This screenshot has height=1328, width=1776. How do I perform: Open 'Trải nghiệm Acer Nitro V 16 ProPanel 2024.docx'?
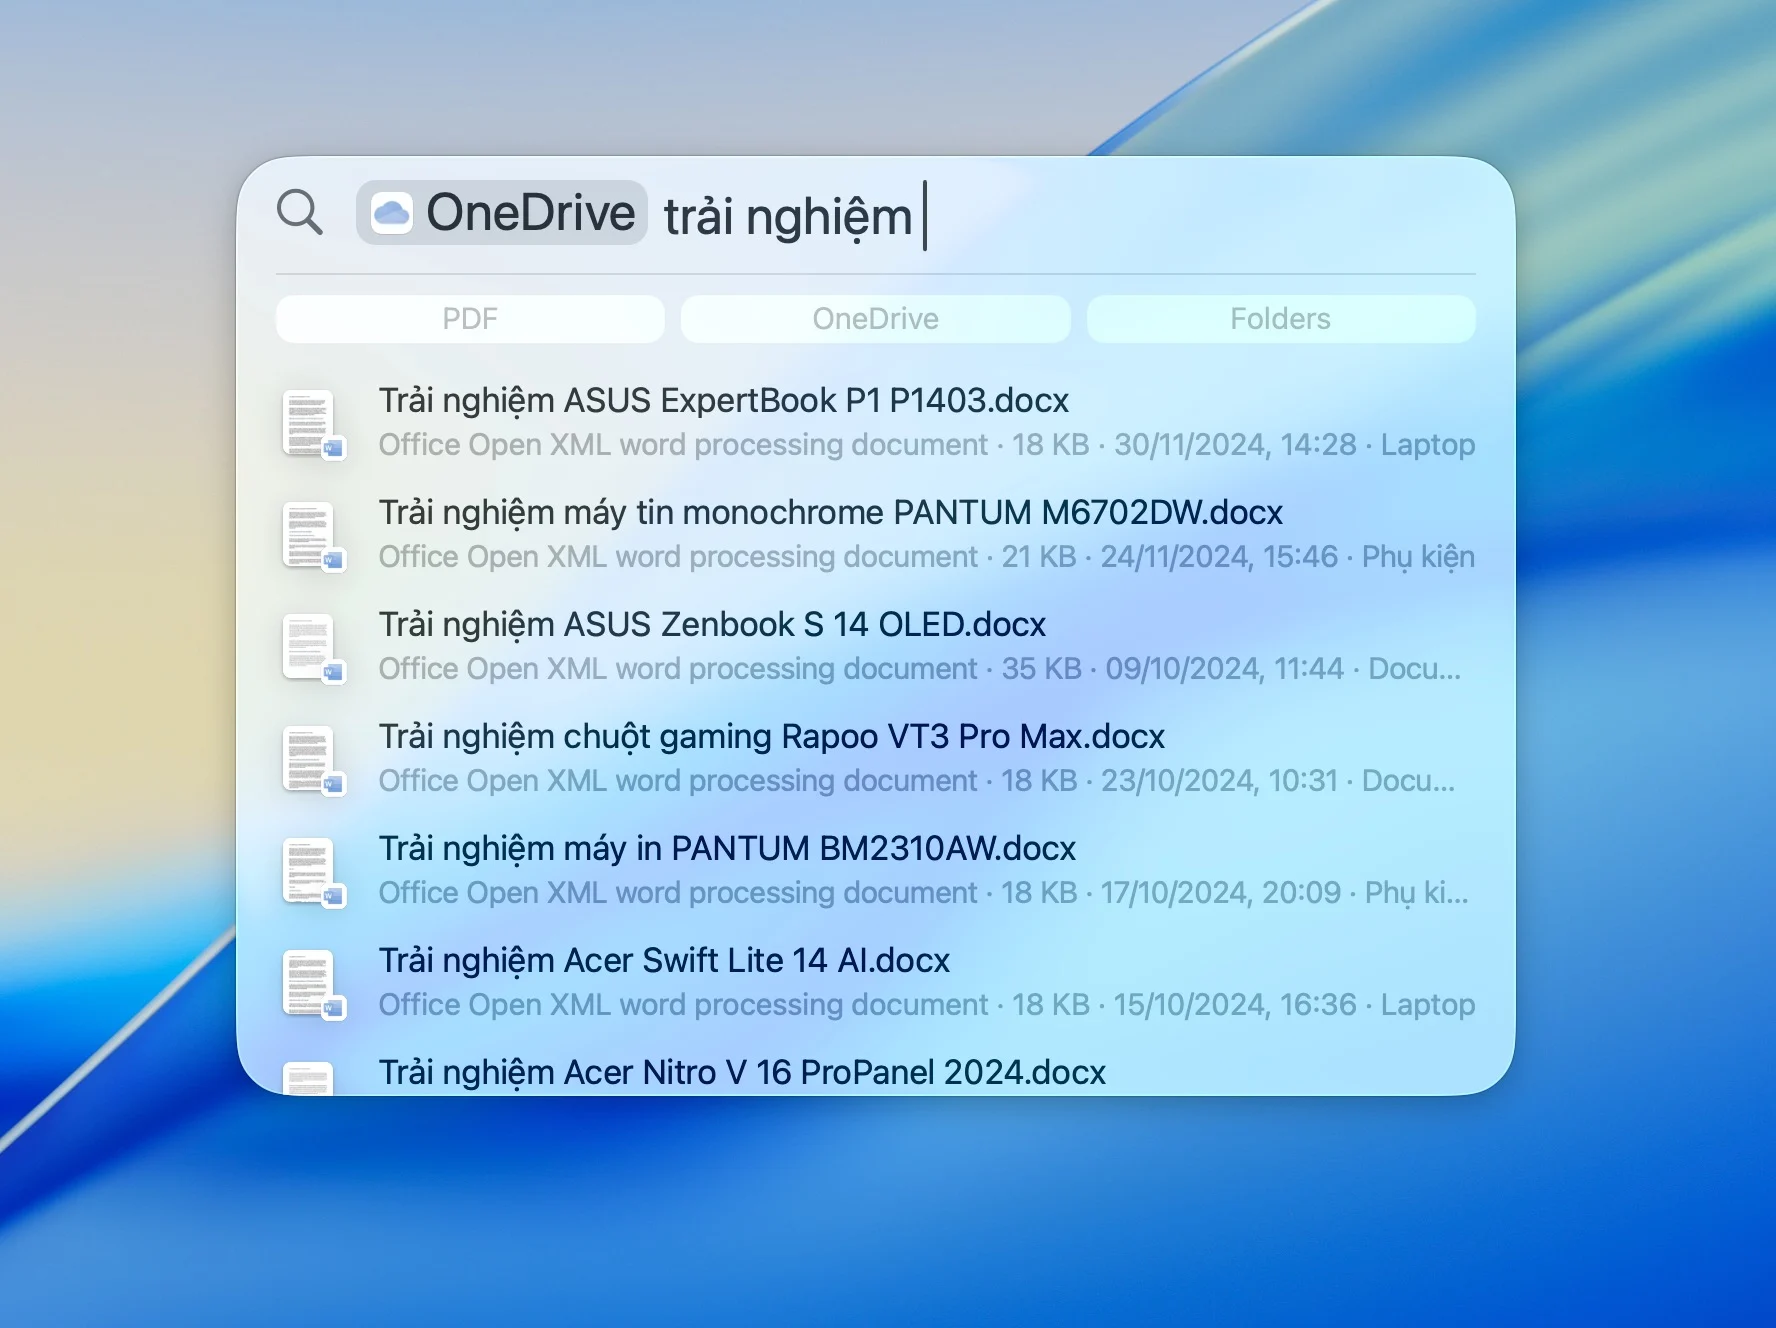pyautogui.click(x=742, y=1073)
